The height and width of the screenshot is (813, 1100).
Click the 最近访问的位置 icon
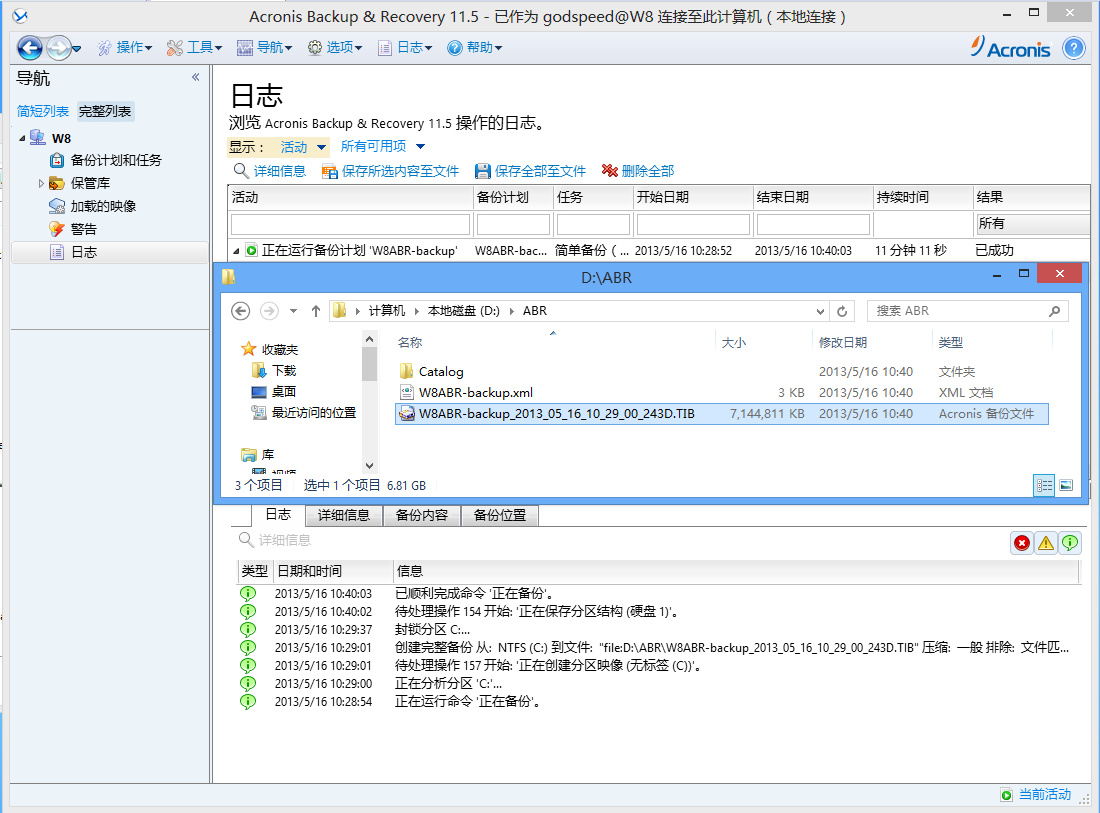[259, 412]
